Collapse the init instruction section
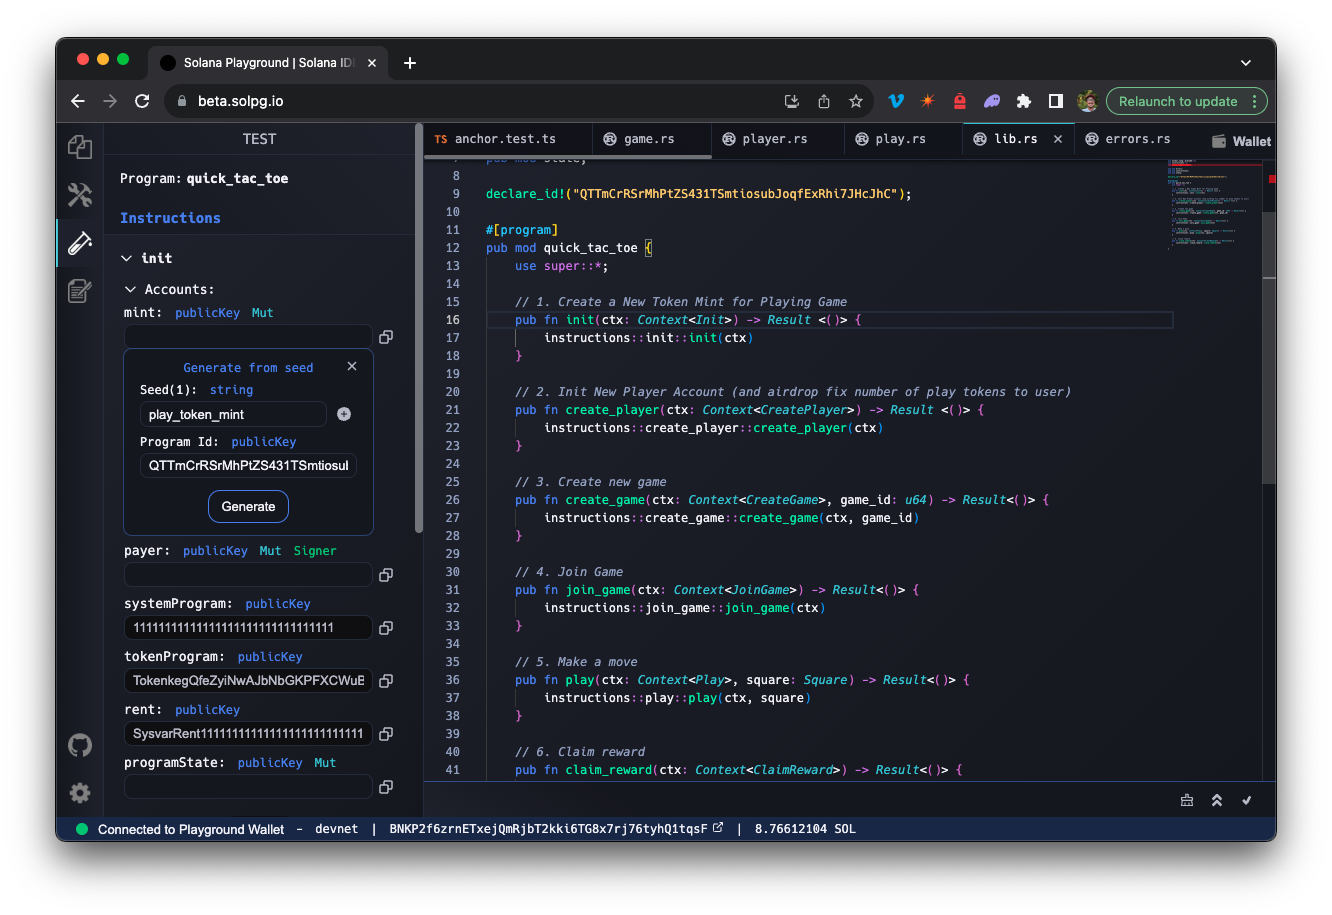 127,258
